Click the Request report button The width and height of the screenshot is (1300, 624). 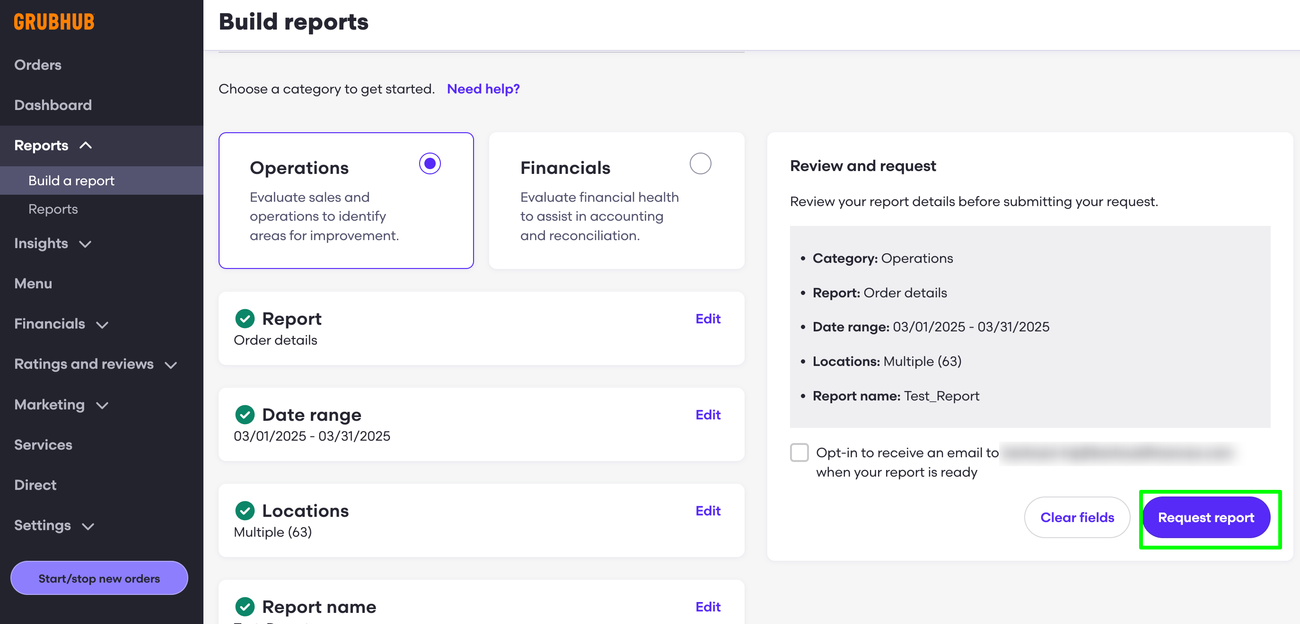click(x=1206, y=518)
